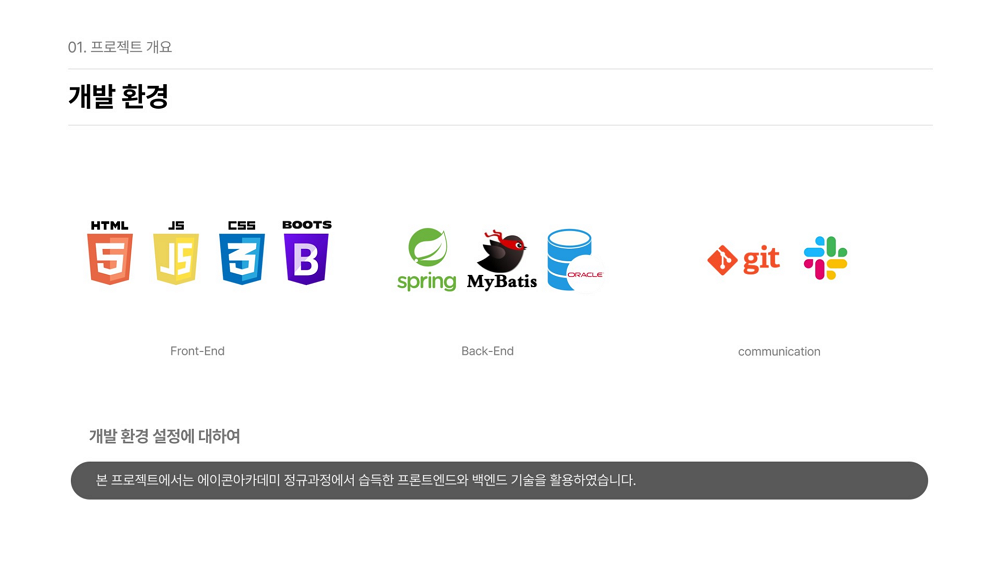The height and width of the screenshot is (562, 1000).
Task: Click the dark gray description banner
Action: coord(499,480)
